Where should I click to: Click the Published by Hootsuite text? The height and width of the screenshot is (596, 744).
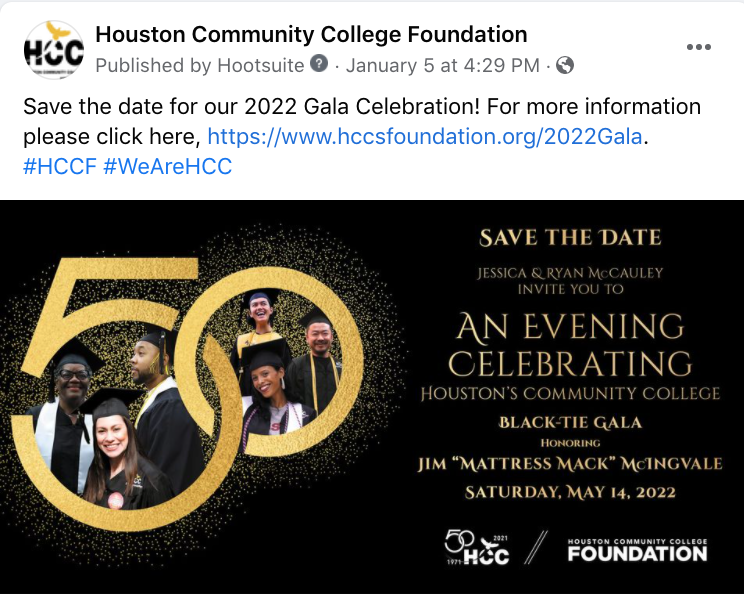point(200,65)
